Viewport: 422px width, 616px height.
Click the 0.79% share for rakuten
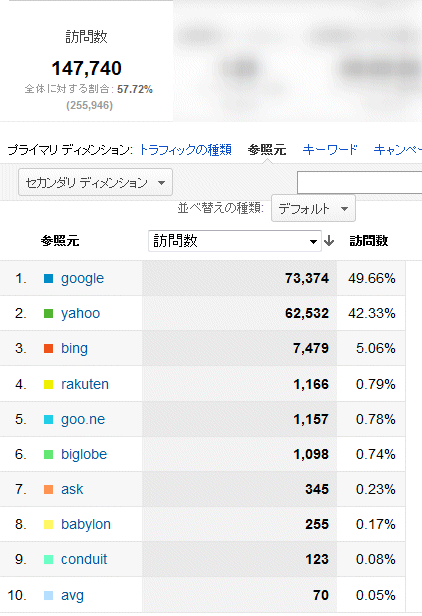[376, 384]
